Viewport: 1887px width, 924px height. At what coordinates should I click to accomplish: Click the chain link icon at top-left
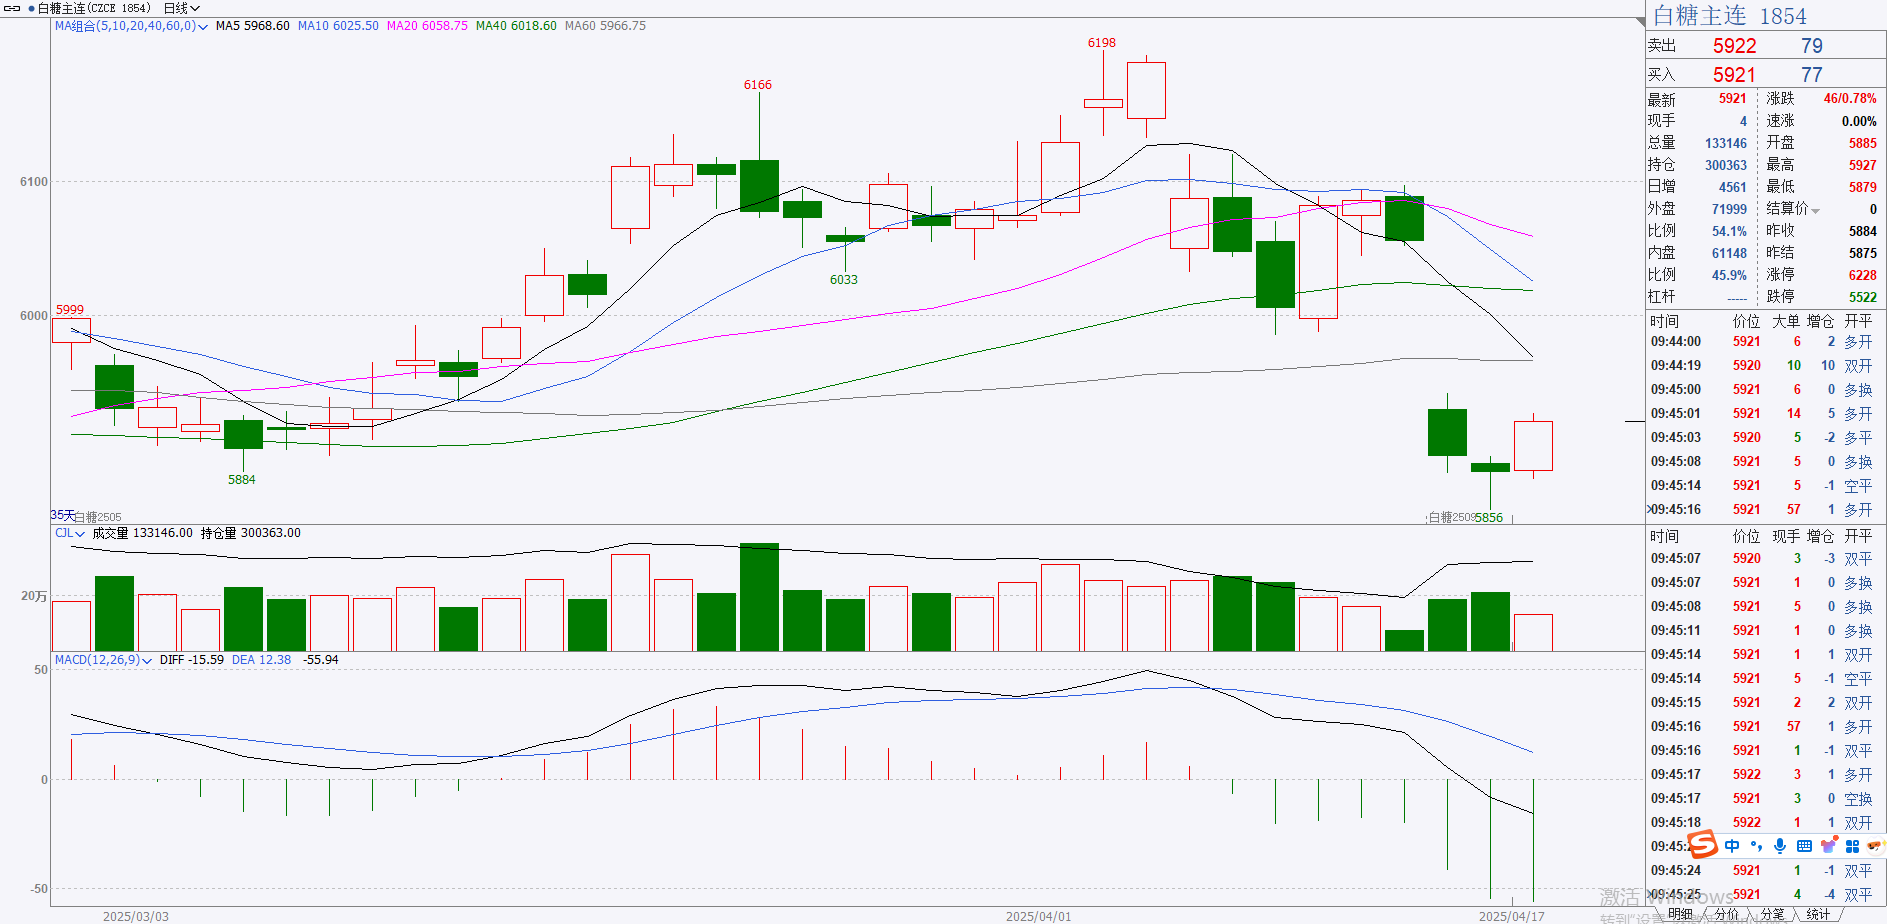[12, 8]
